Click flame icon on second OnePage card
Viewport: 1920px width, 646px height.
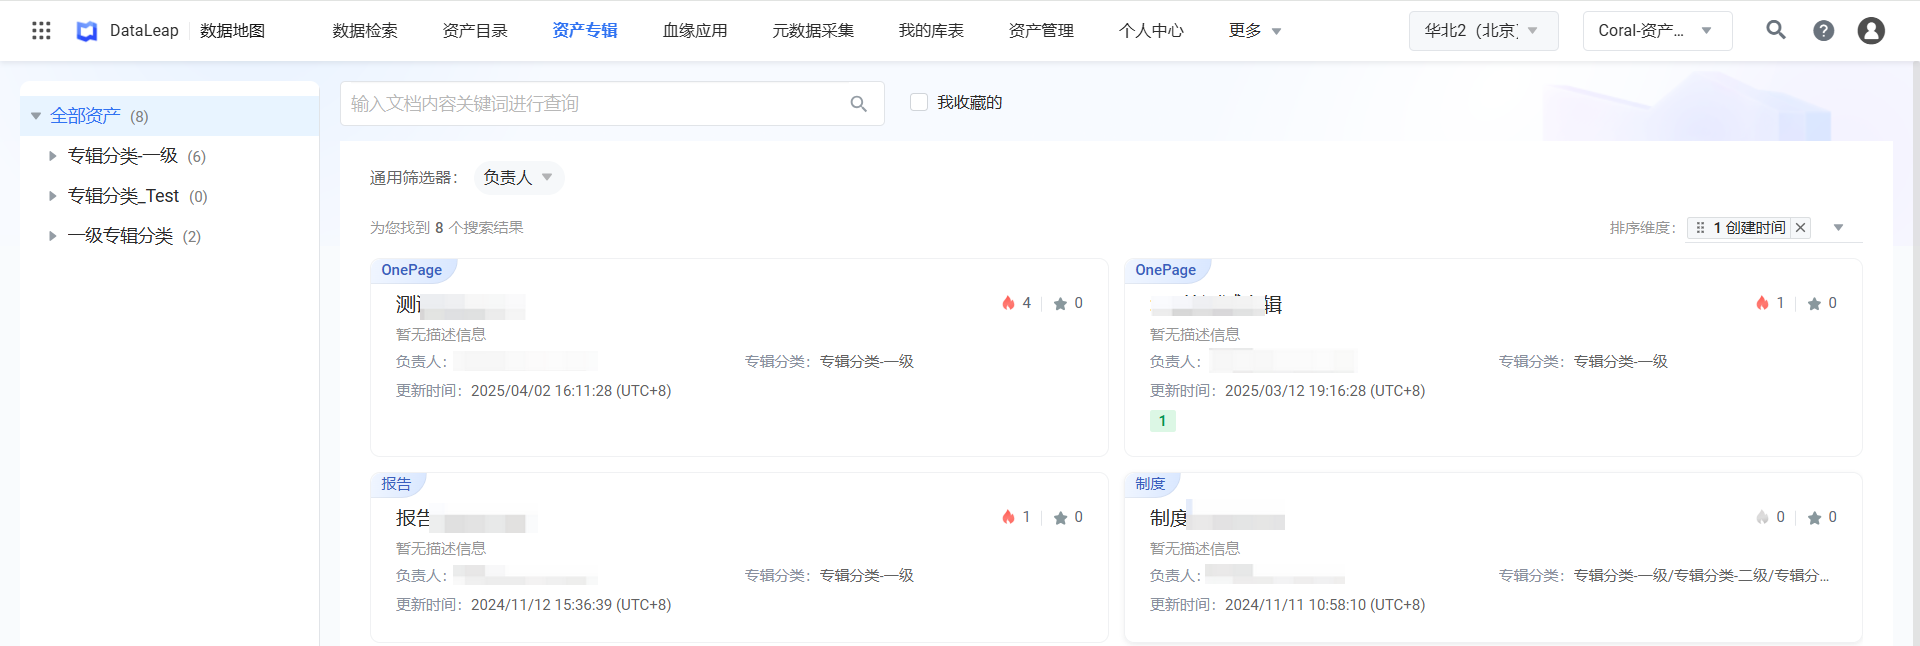1762,303
